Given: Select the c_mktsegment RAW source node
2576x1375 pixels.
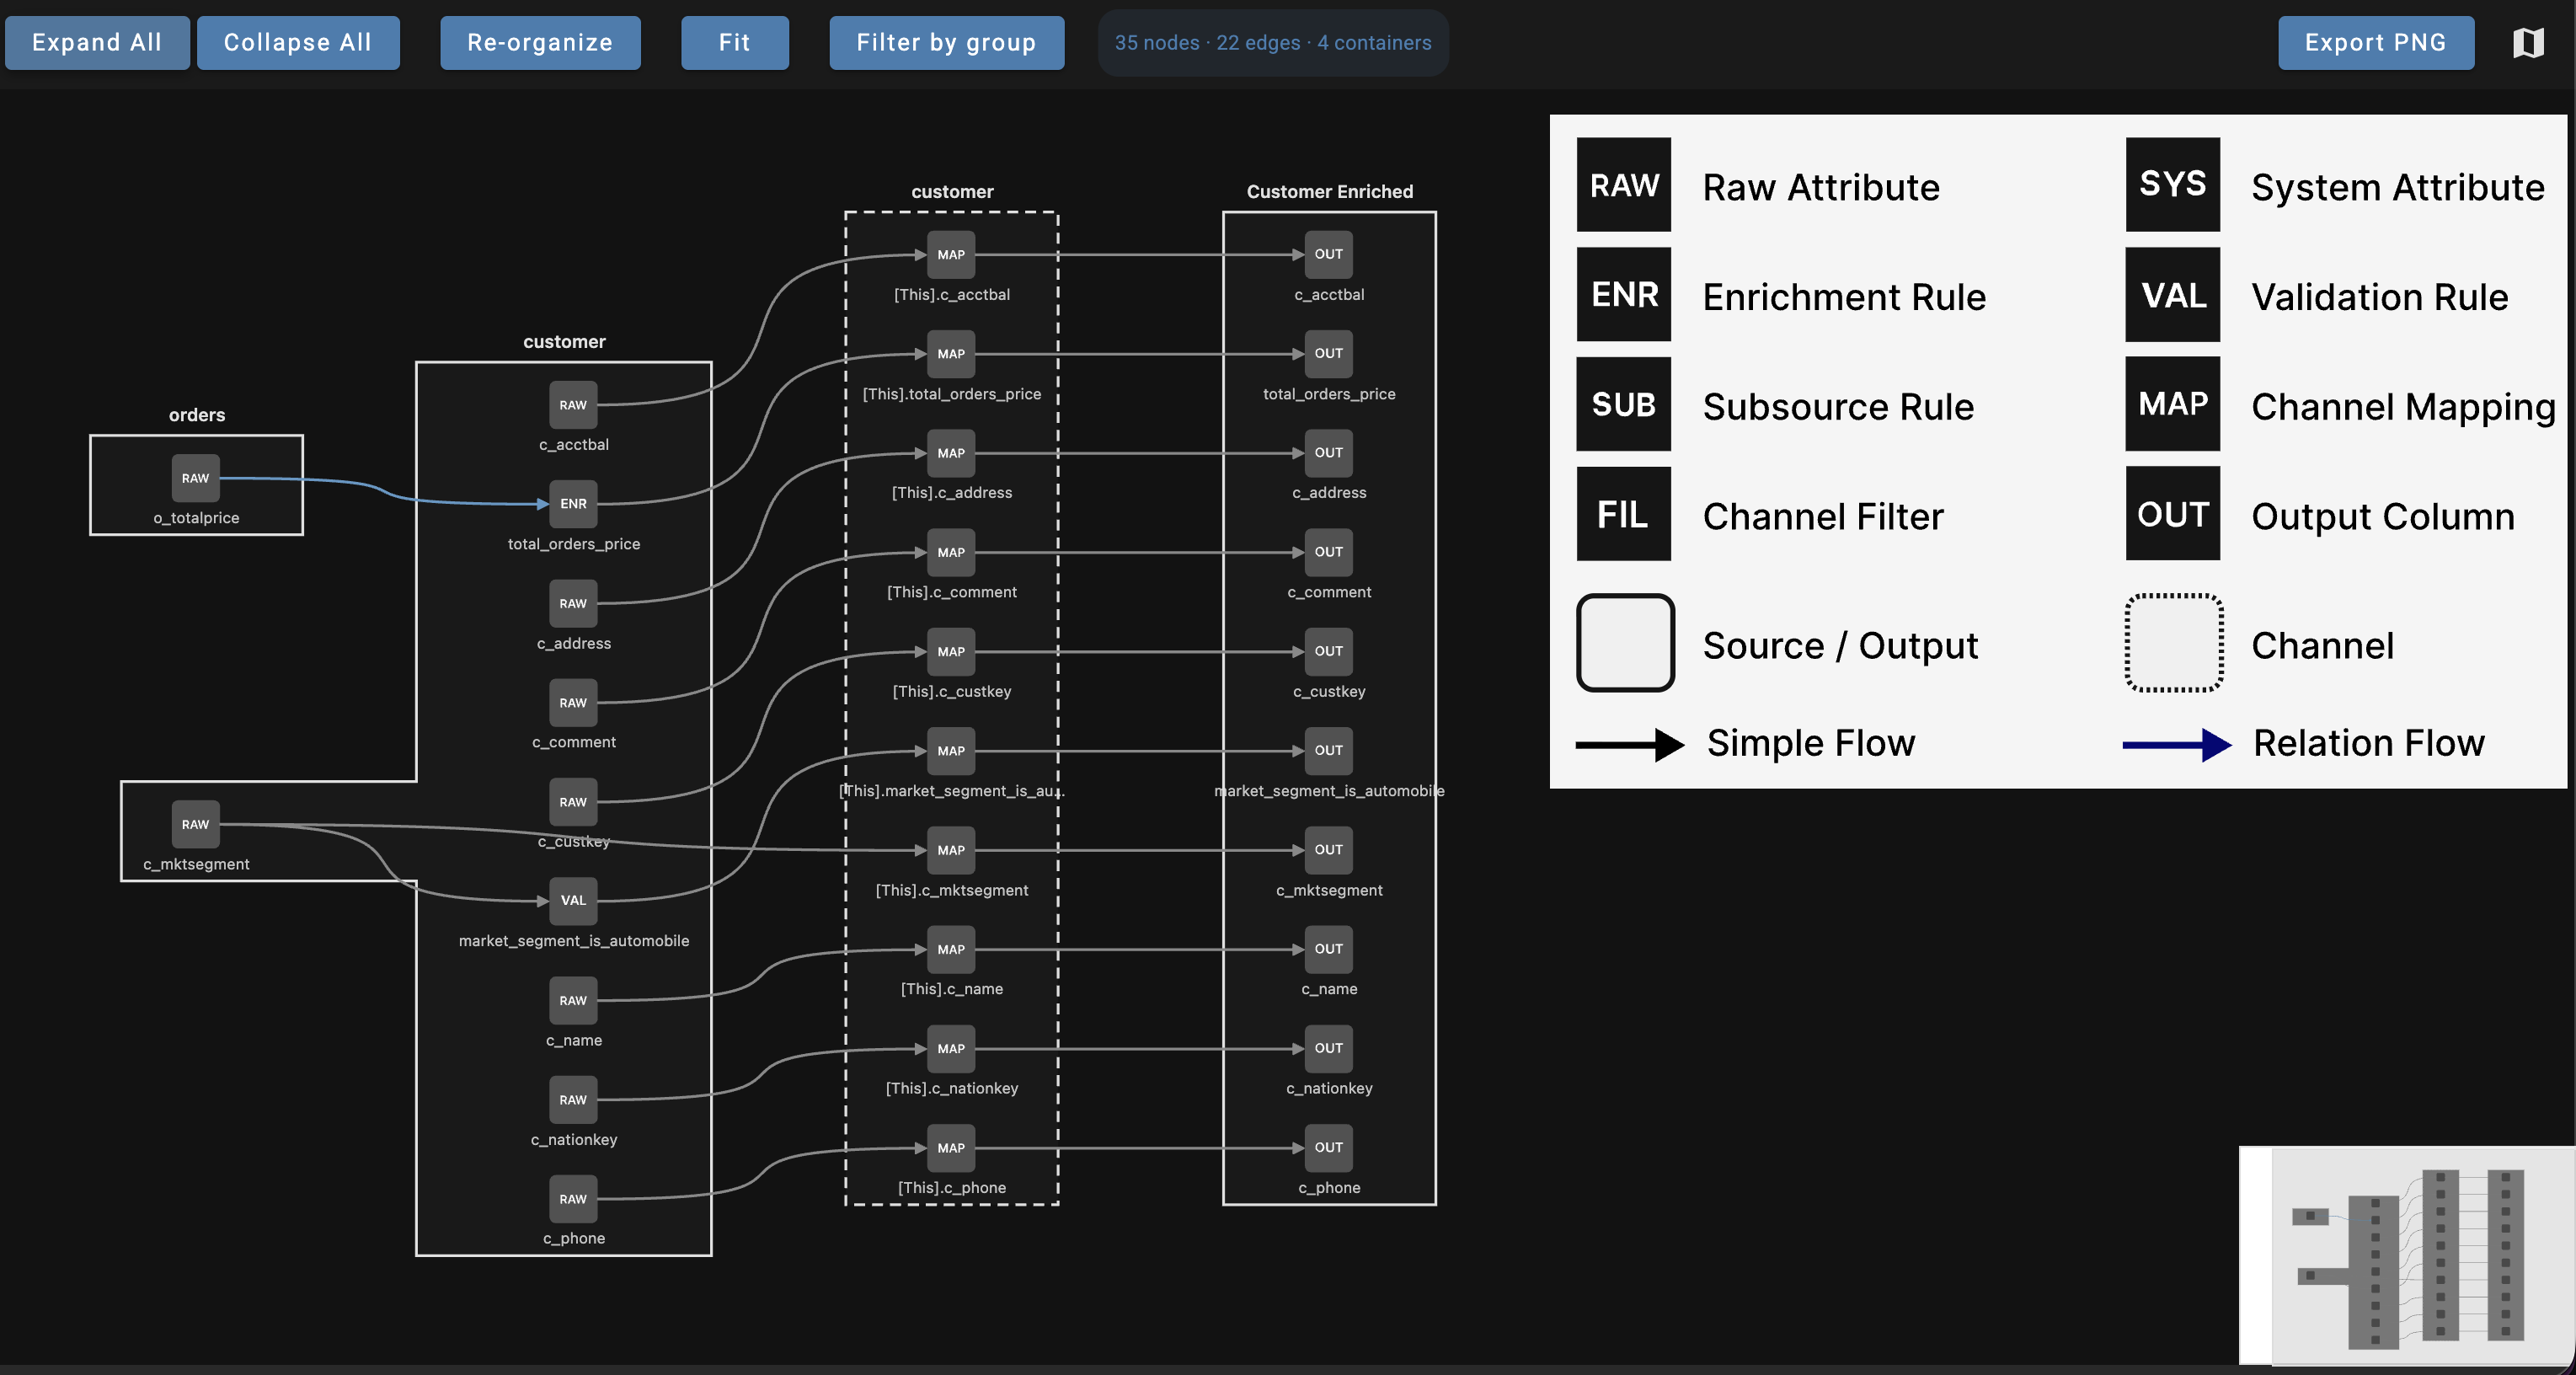Looking at the screenshot, I should (x=195, y=824).
